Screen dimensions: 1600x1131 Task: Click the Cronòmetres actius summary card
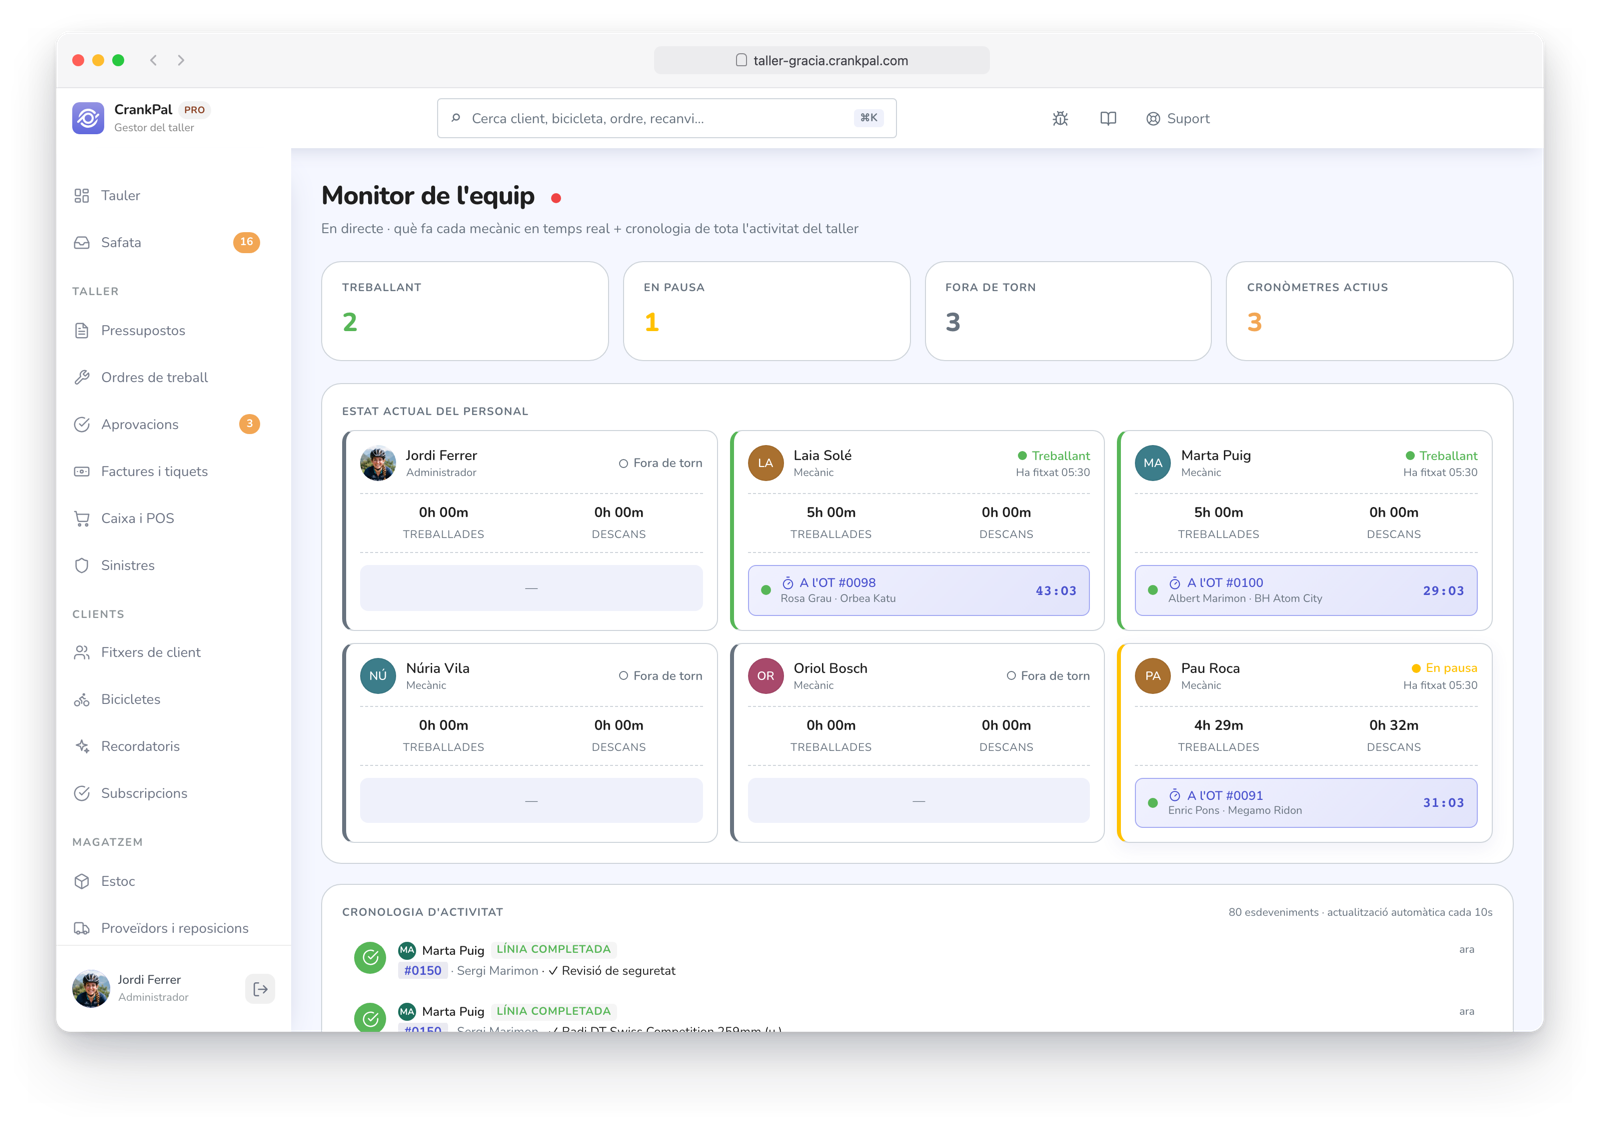click(1370, 311)
